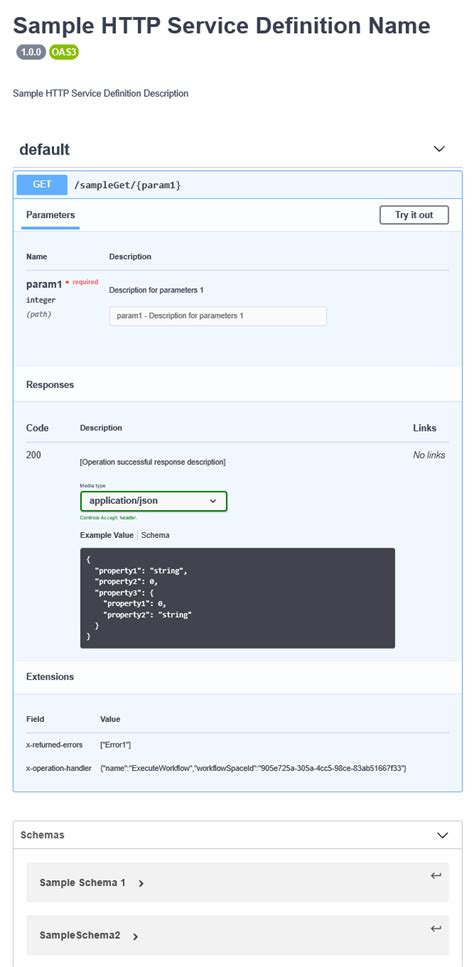Click the Sample Schema 1 name
Image resolution: width=474 pixels, height=967 pixels.
[x=83, y=883]
